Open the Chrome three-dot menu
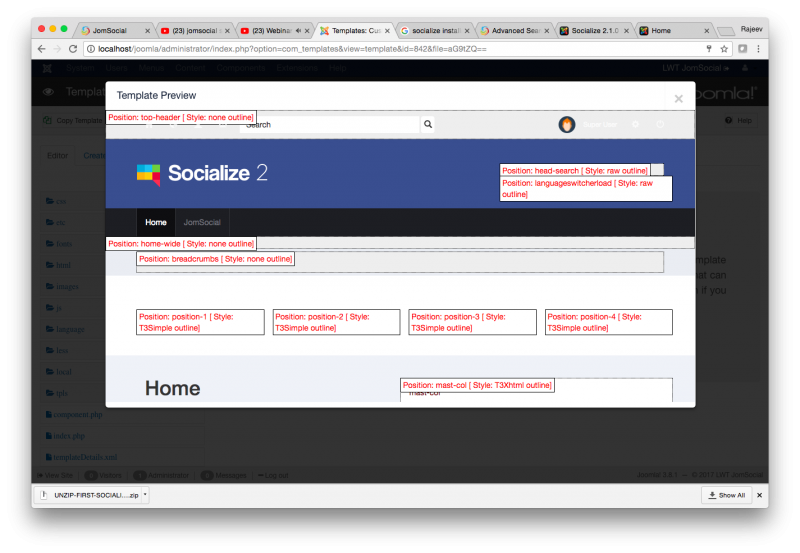This screenshot has height=553, width=800. coord(759,49)
